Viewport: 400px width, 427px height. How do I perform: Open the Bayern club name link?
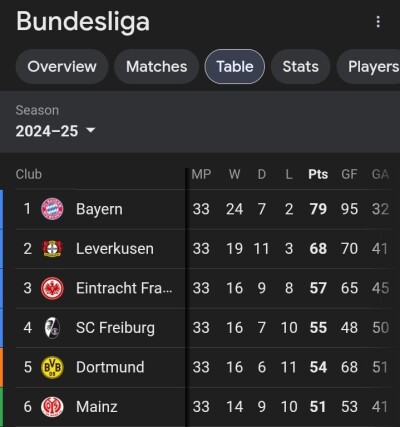click(99, 209)
